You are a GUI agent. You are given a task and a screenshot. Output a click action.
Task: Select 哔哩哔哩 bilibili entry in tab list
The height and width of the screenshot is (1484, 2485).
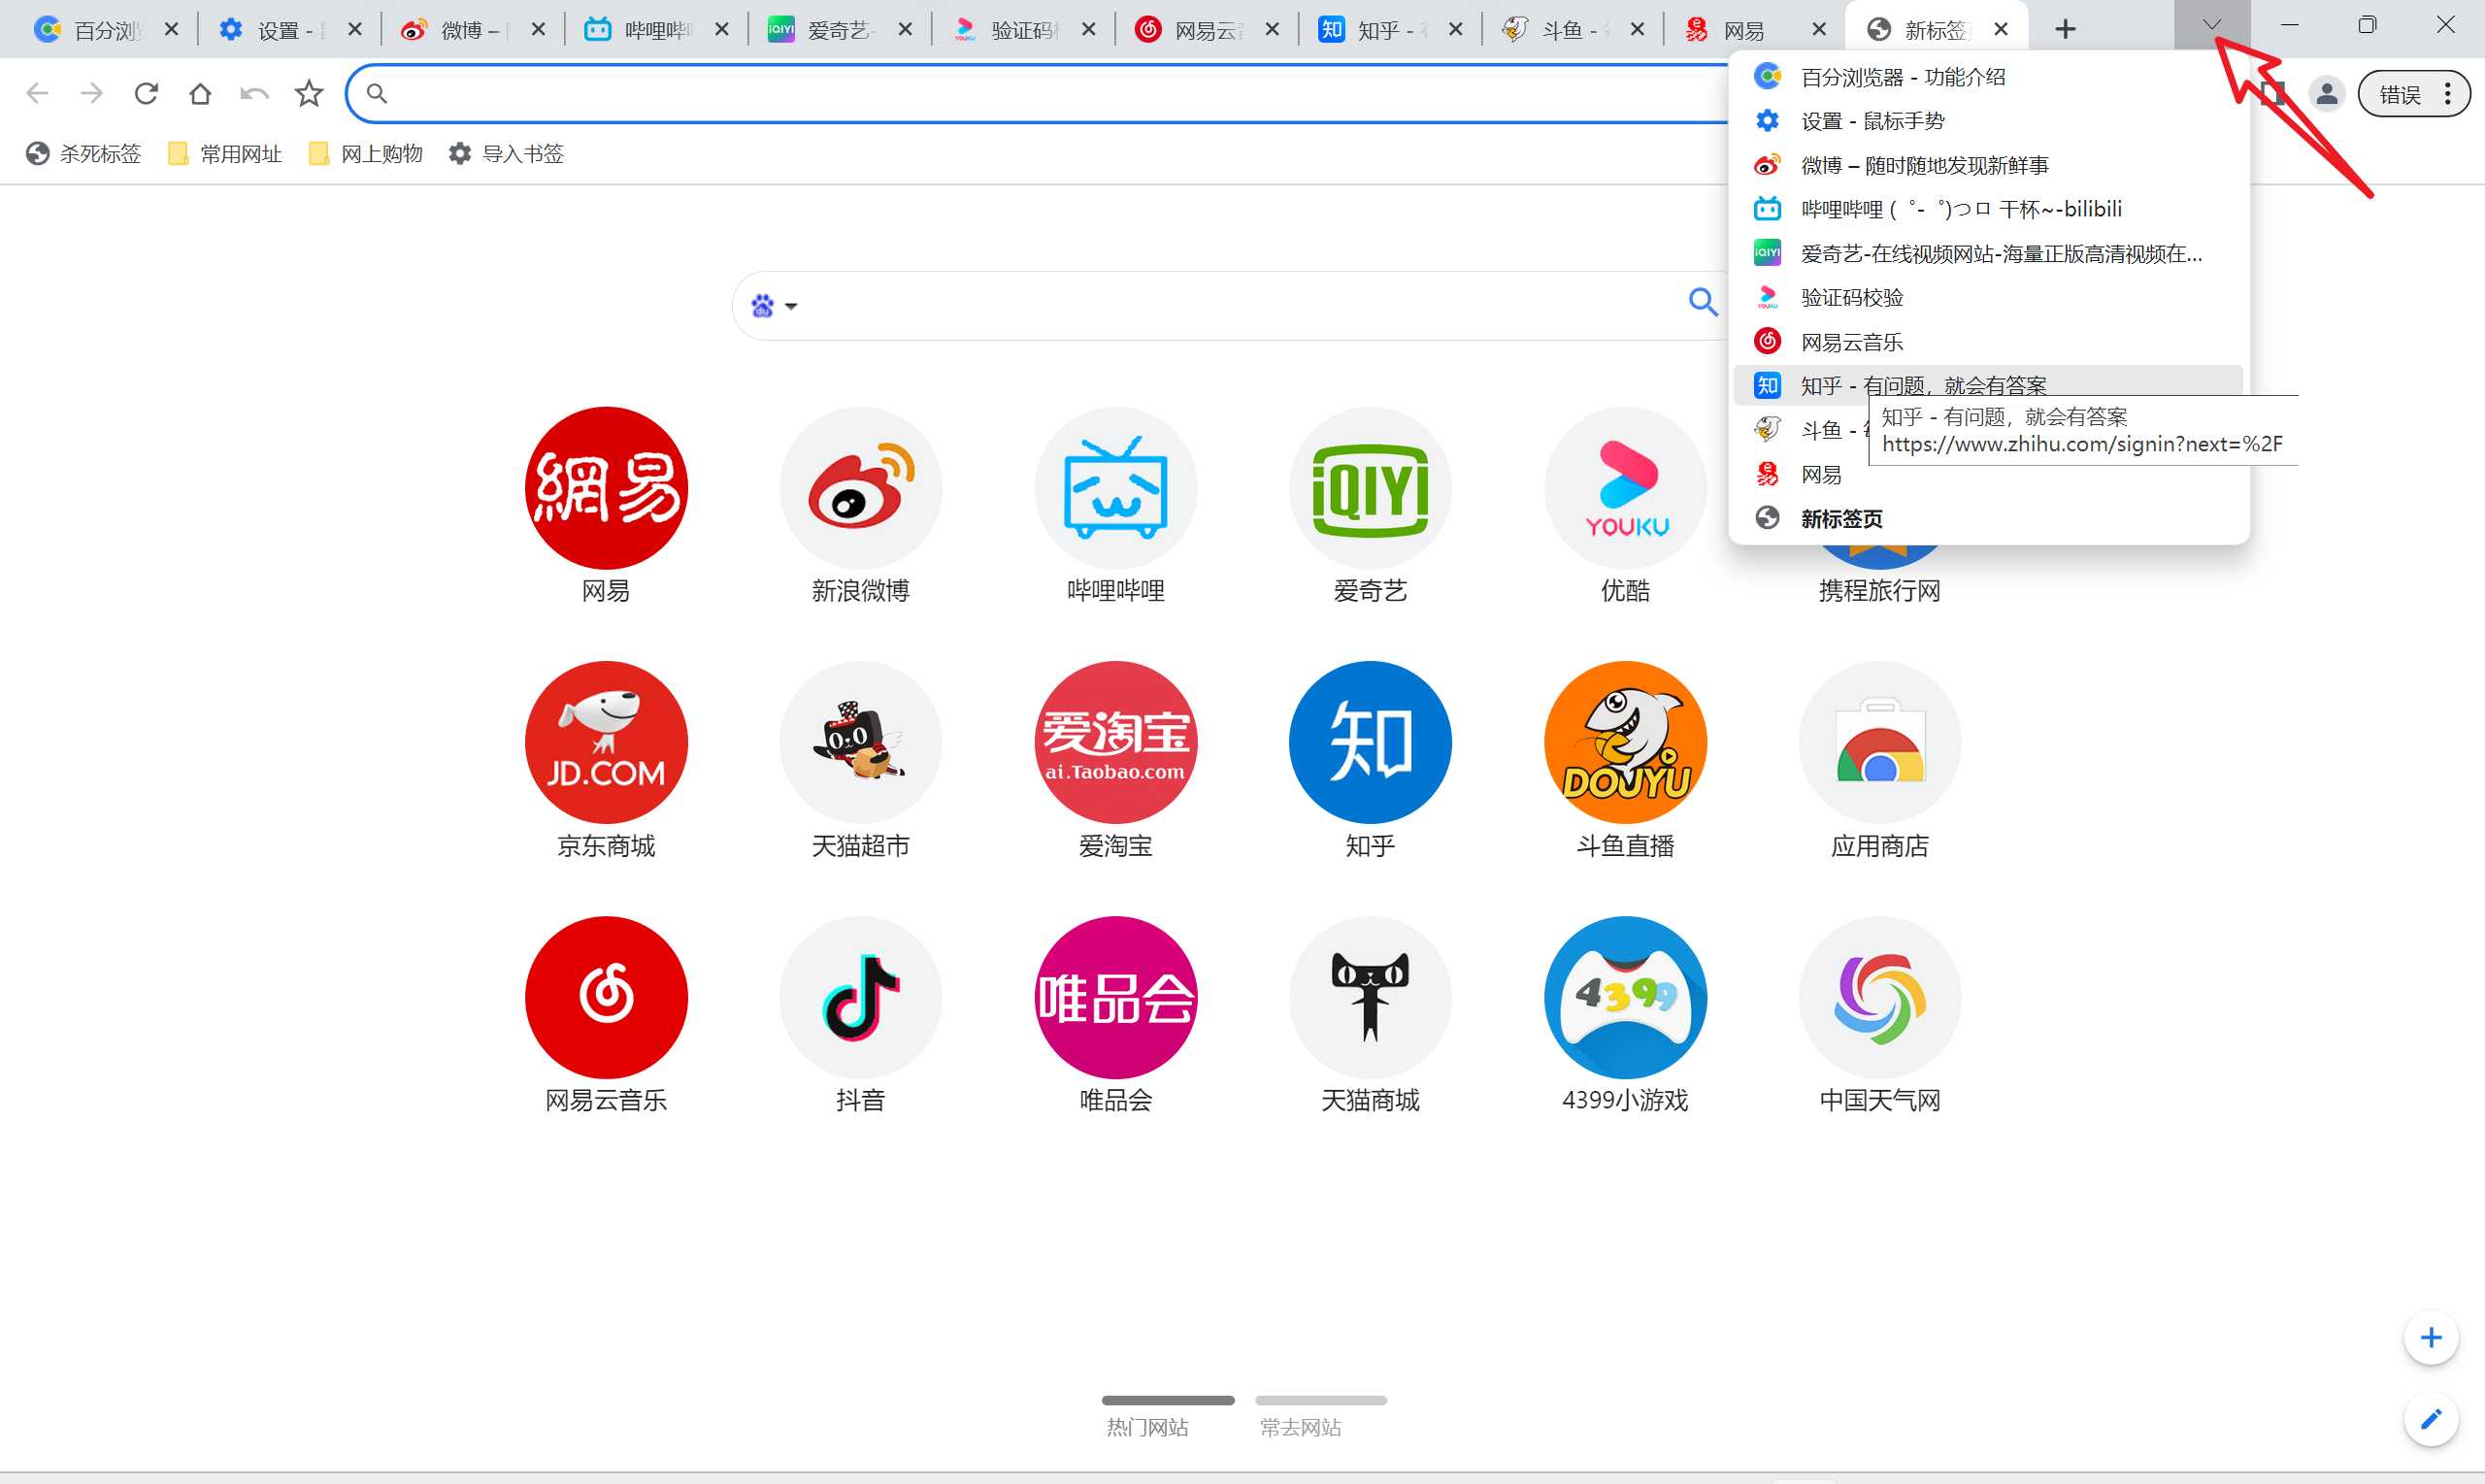point(1987,209)
